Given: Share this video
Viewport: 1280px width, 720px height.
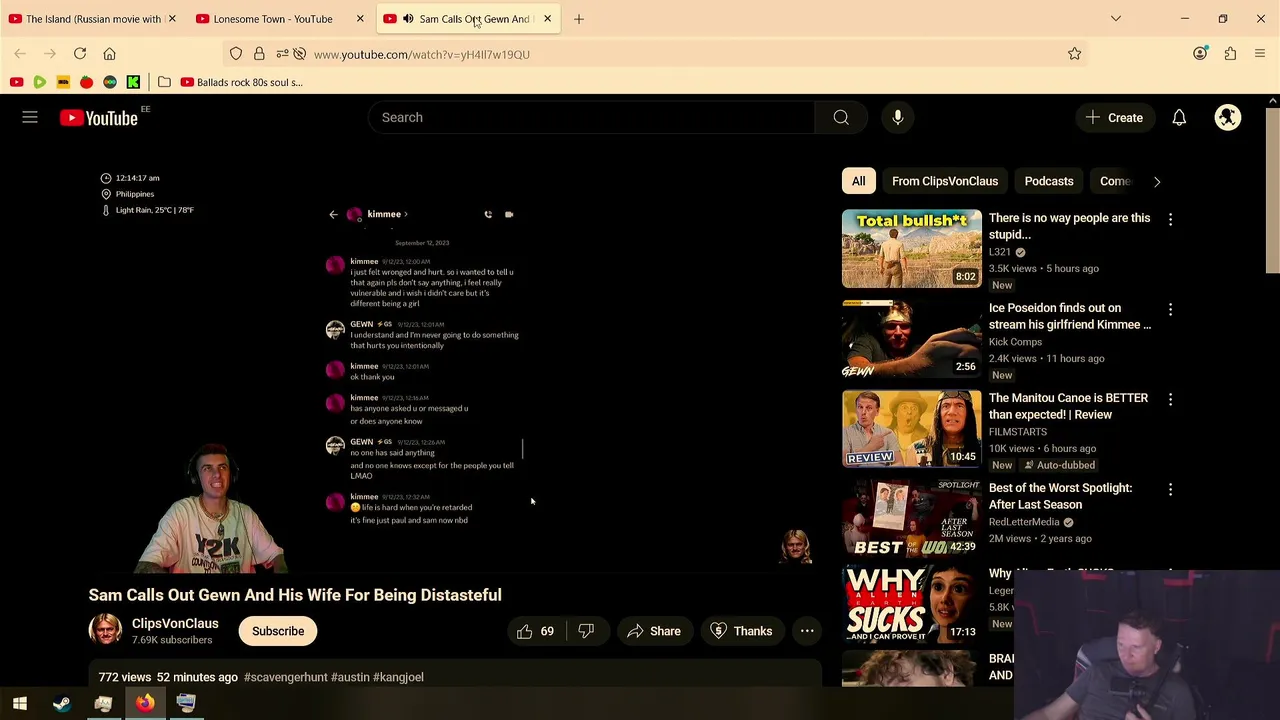Looking at the screenshot, I should click(x=654, y=631).
